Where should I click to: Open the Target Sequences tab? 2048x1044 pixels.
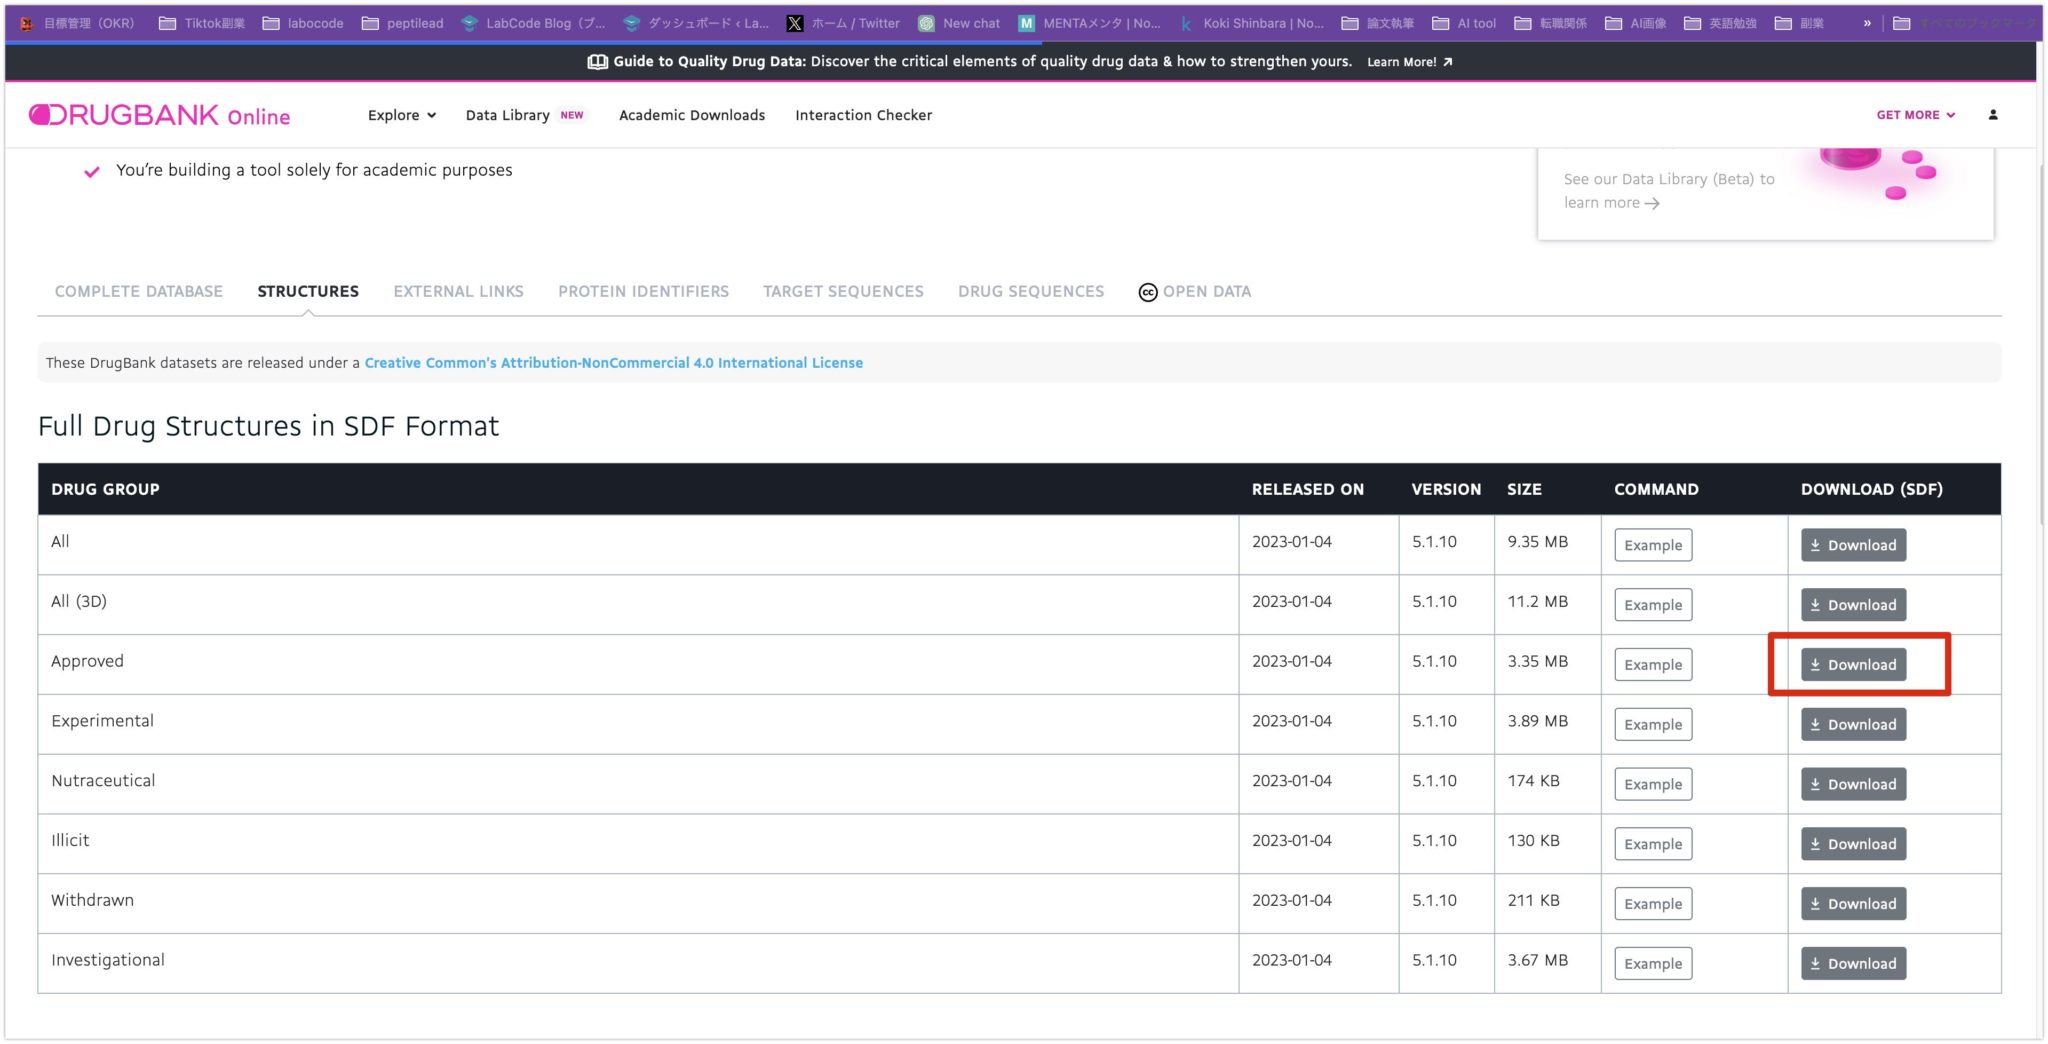click(843, 291)
